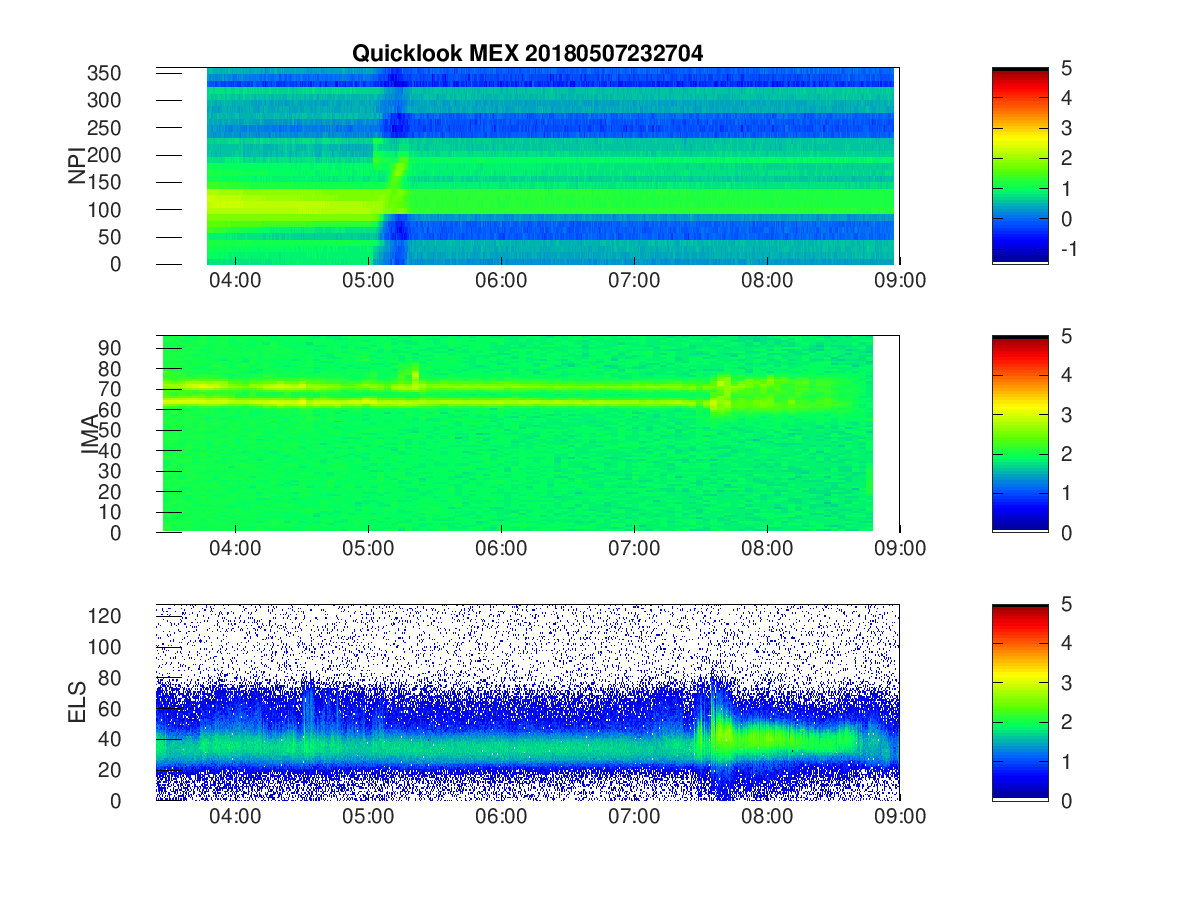
Task: Select the IMA y-axis label
Action: point(90,434)
